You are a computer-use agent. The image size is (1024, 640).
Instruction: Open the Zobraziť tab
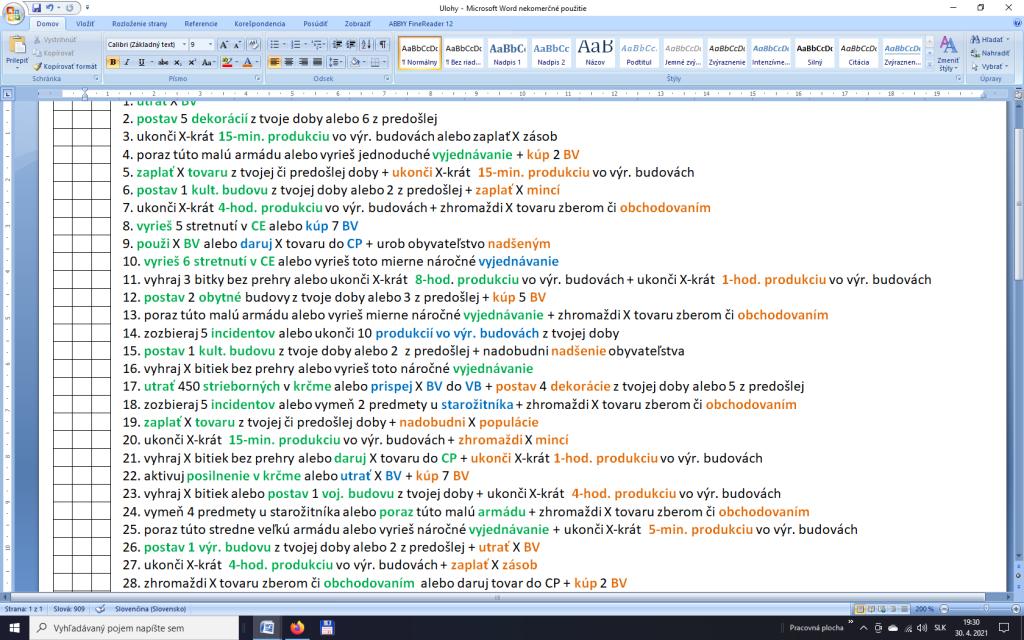click(357, 24)
